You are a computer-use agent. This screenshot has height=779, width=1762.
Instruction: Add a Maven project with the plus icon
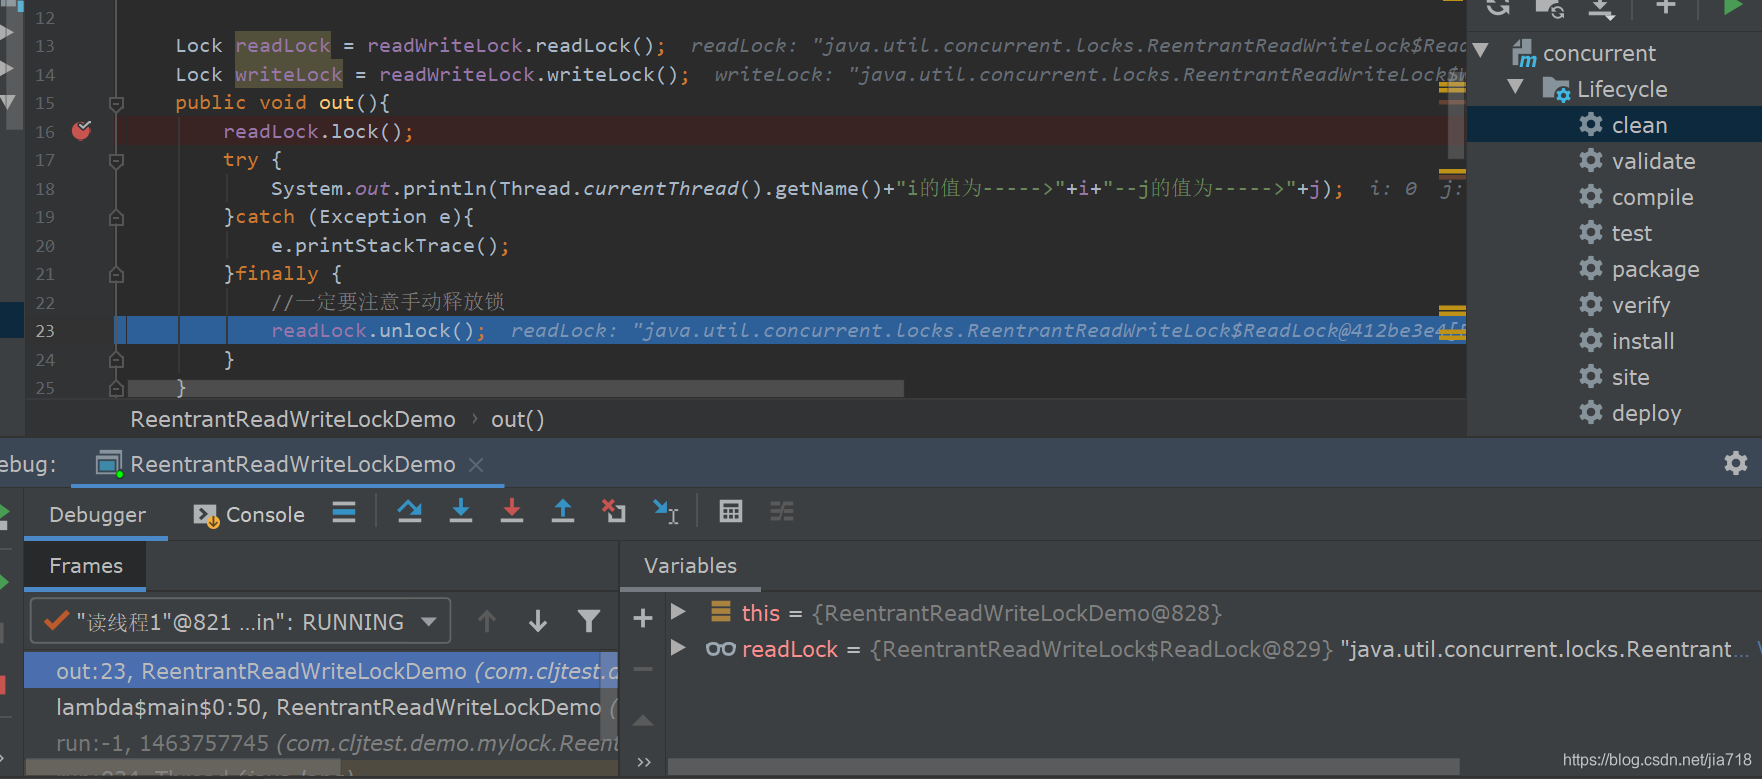click(x=1665, y=7)
